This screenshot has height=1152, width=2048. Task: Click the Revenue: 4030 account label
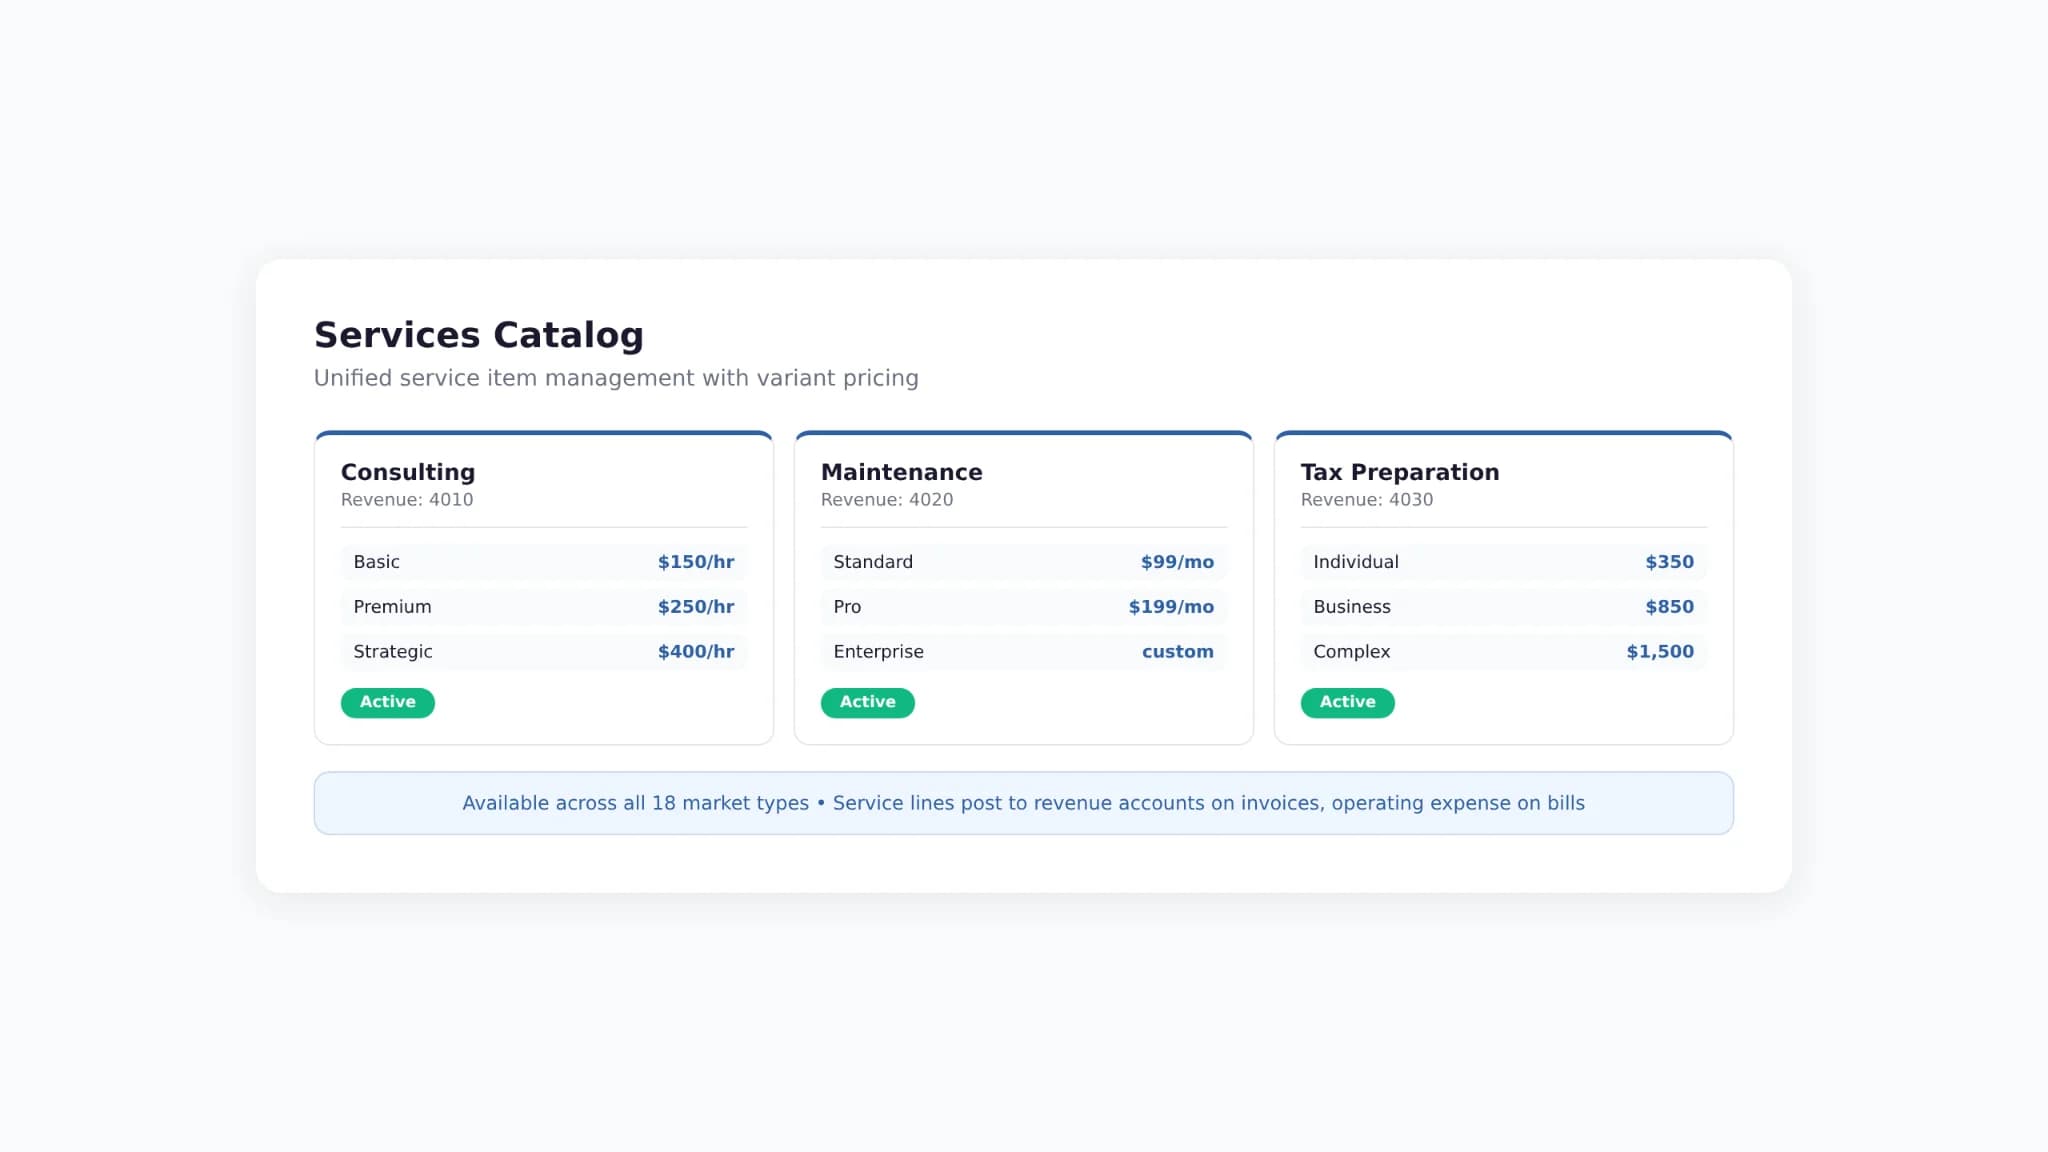click(1367, 500)
